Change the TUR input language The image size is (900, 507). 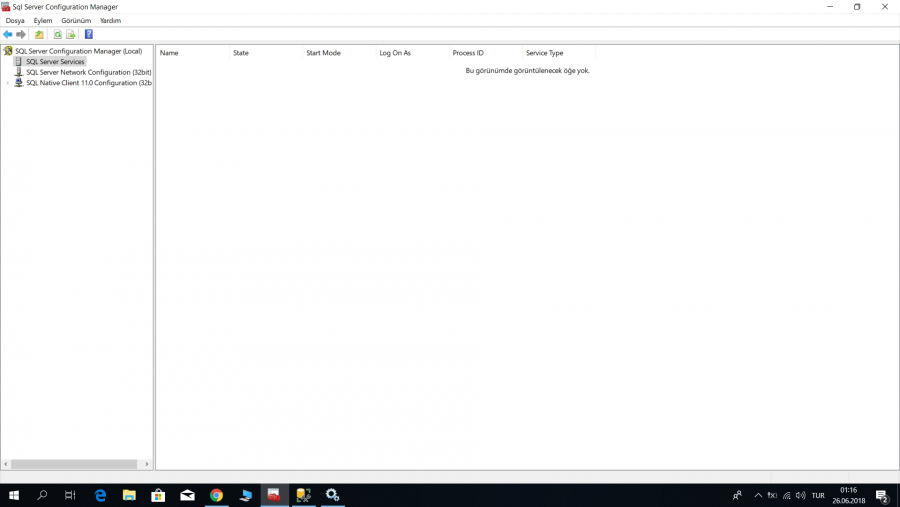tap(818, 496)
